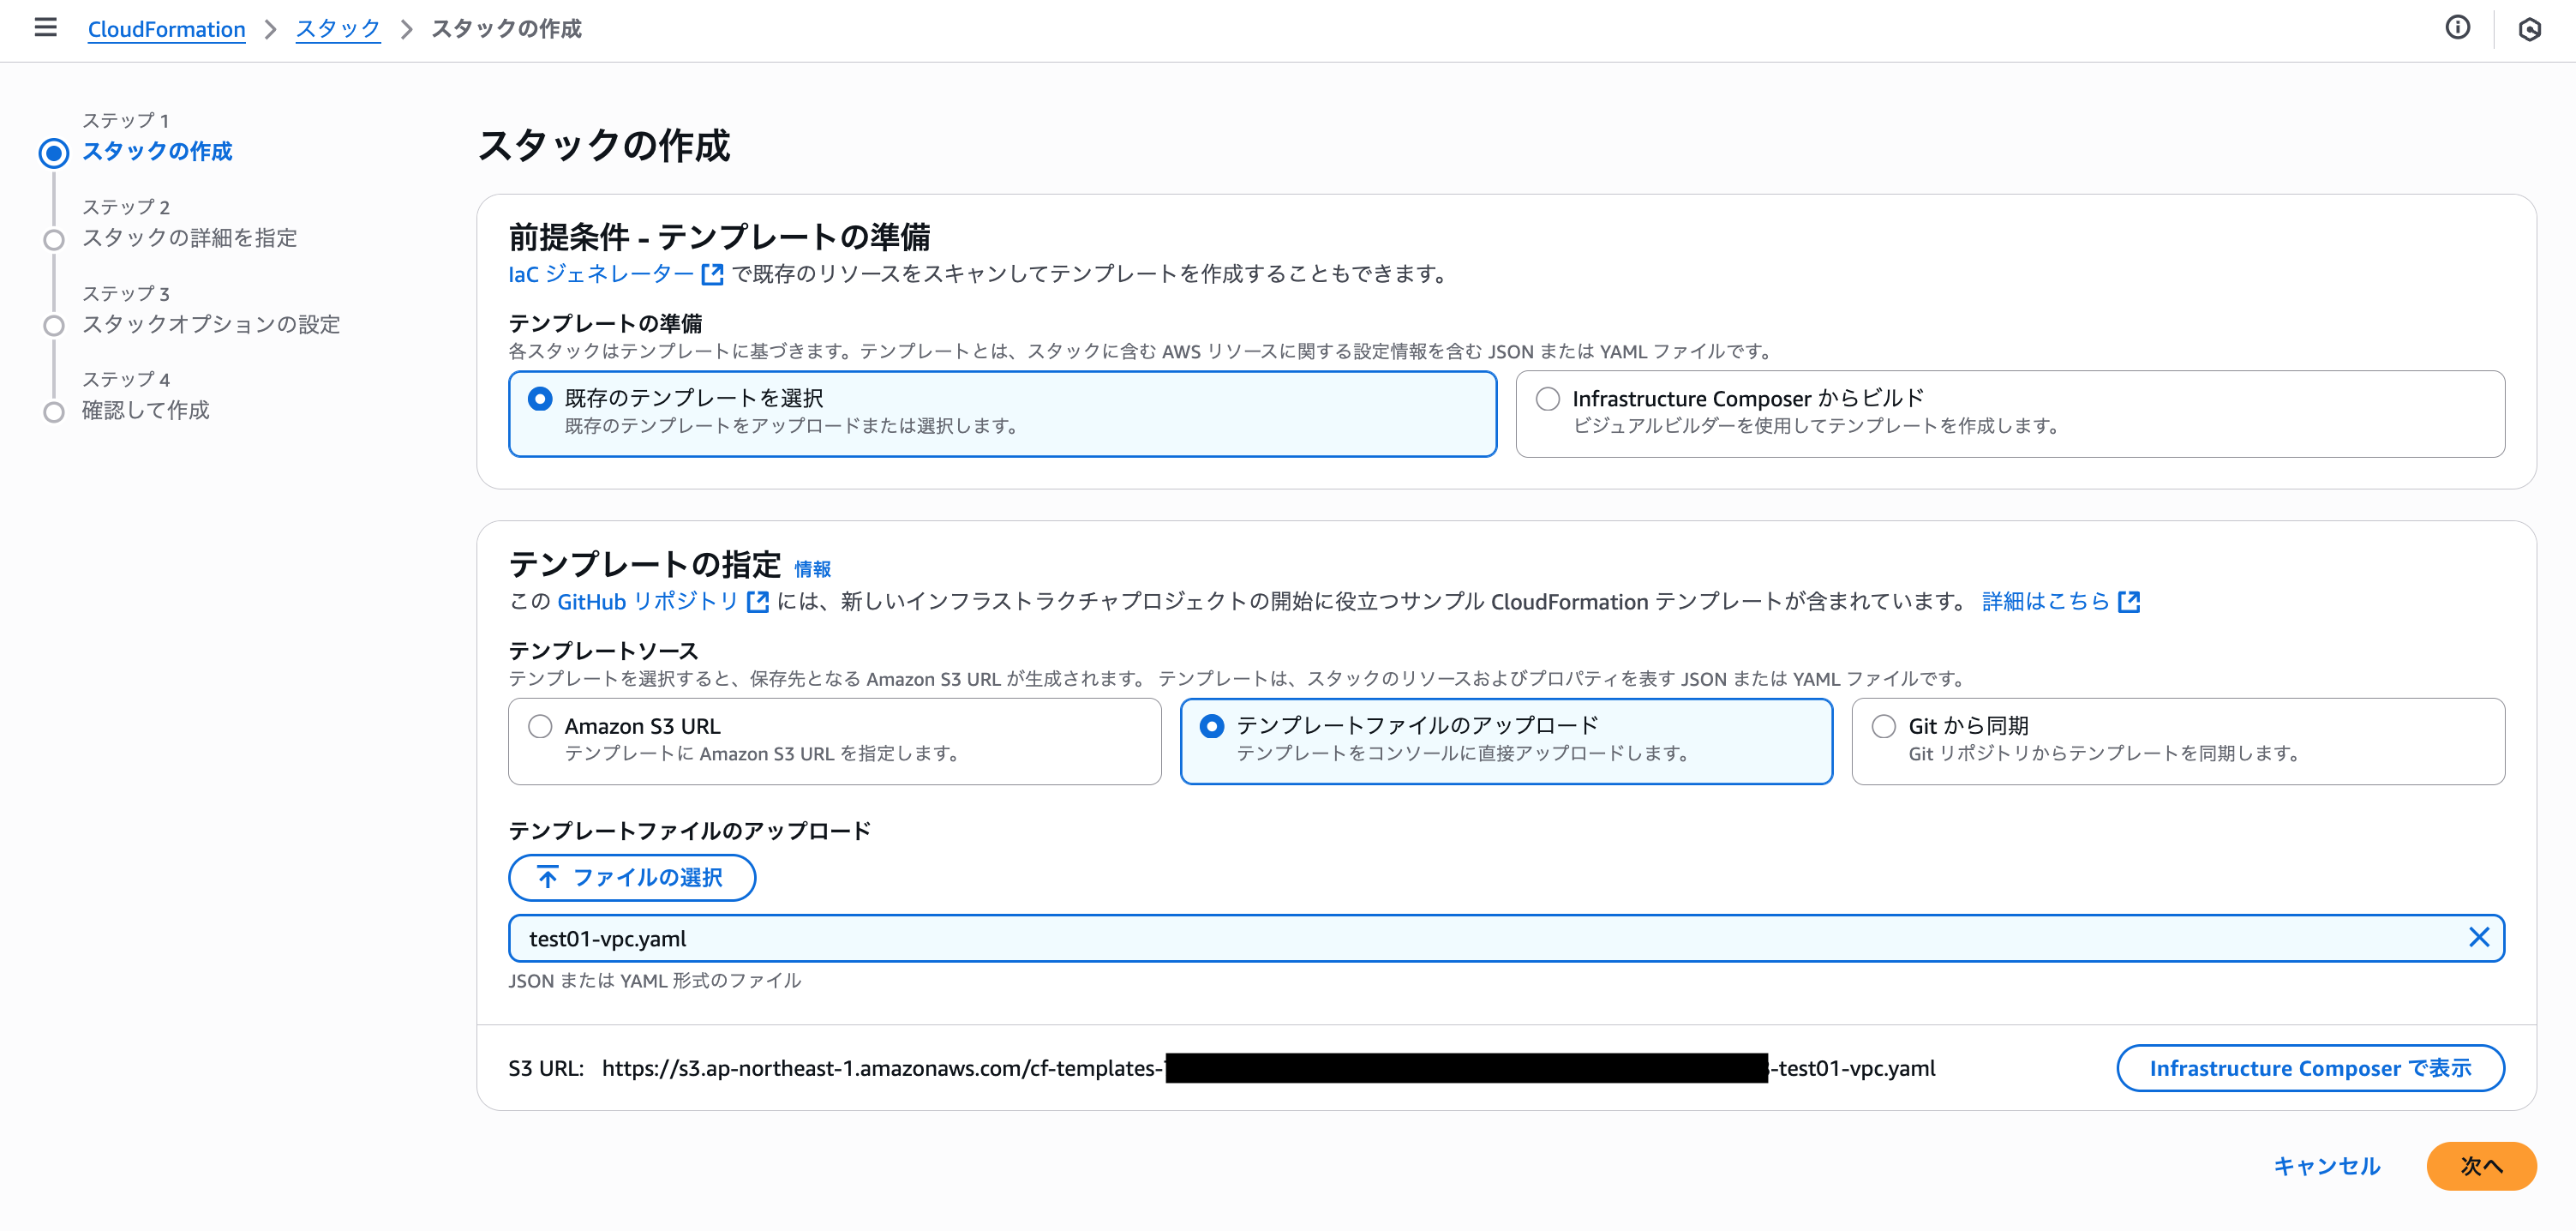Open CloudShell from the top right corner
This screenshot has width=2576, height=1231.
(2531, 30)
